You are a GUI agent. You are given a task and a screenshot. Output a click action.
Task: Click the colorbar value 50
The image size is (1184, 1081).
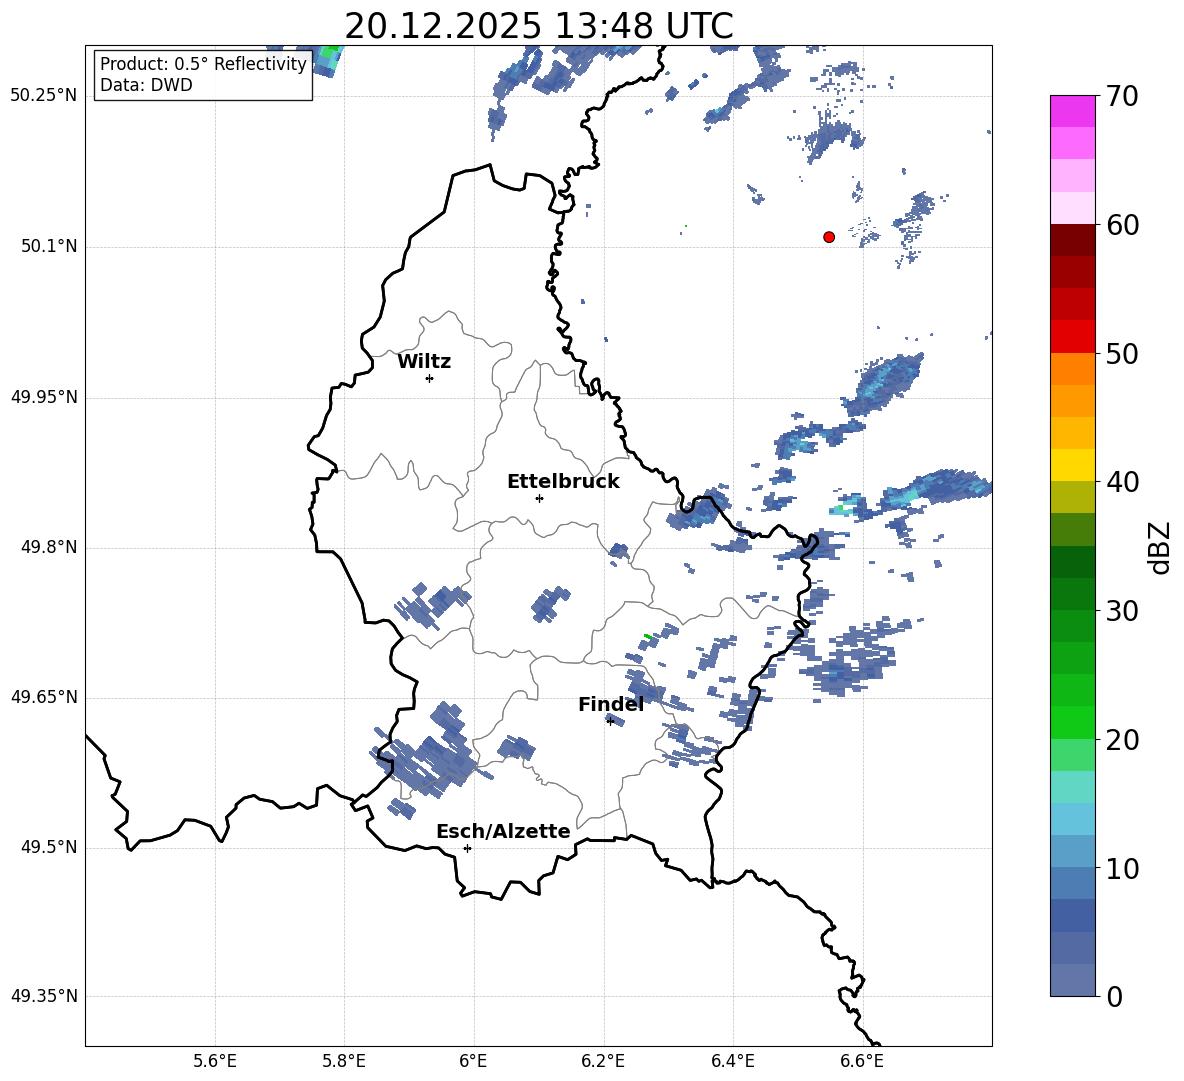pyautogui.click(x=1122, y=354)
